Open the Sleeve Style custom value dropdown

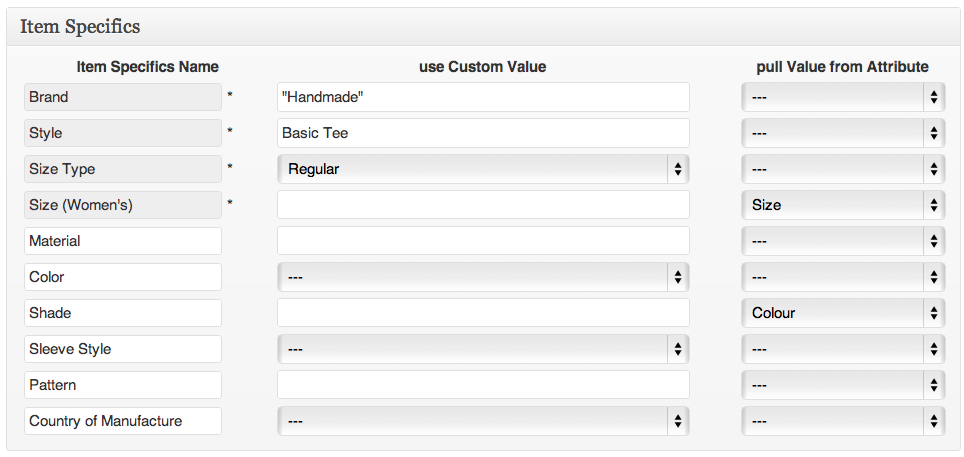tap(483, 349)
